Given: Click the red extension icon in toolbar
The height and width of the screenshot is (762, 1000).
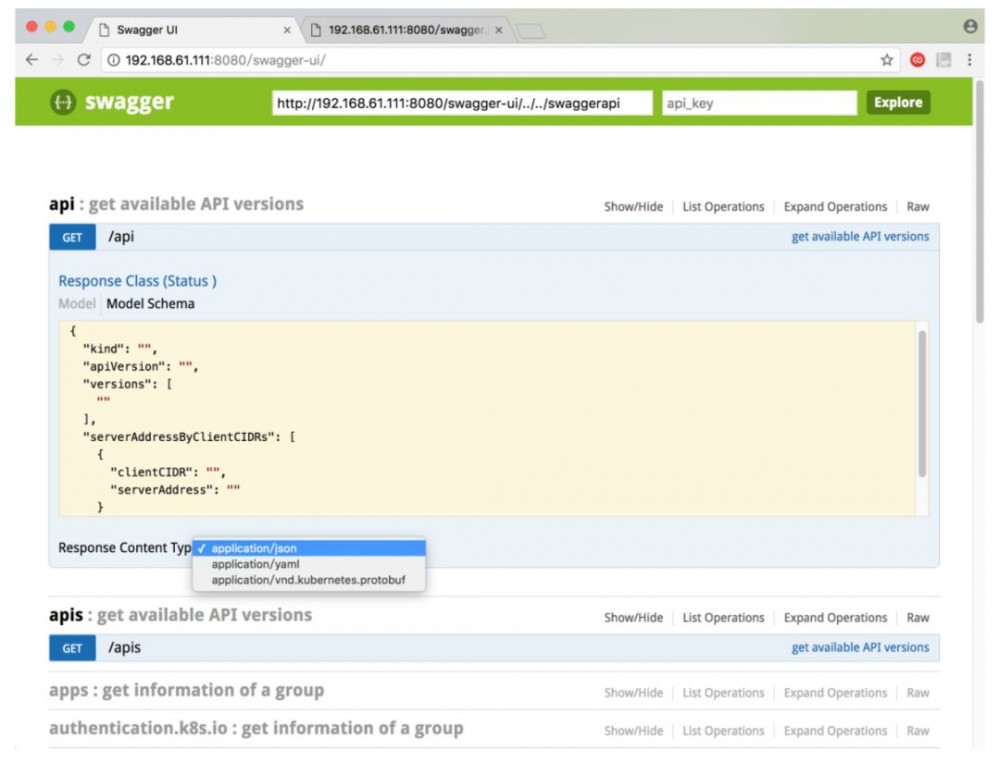Looking at the screenshot, I should click(917, 60).
